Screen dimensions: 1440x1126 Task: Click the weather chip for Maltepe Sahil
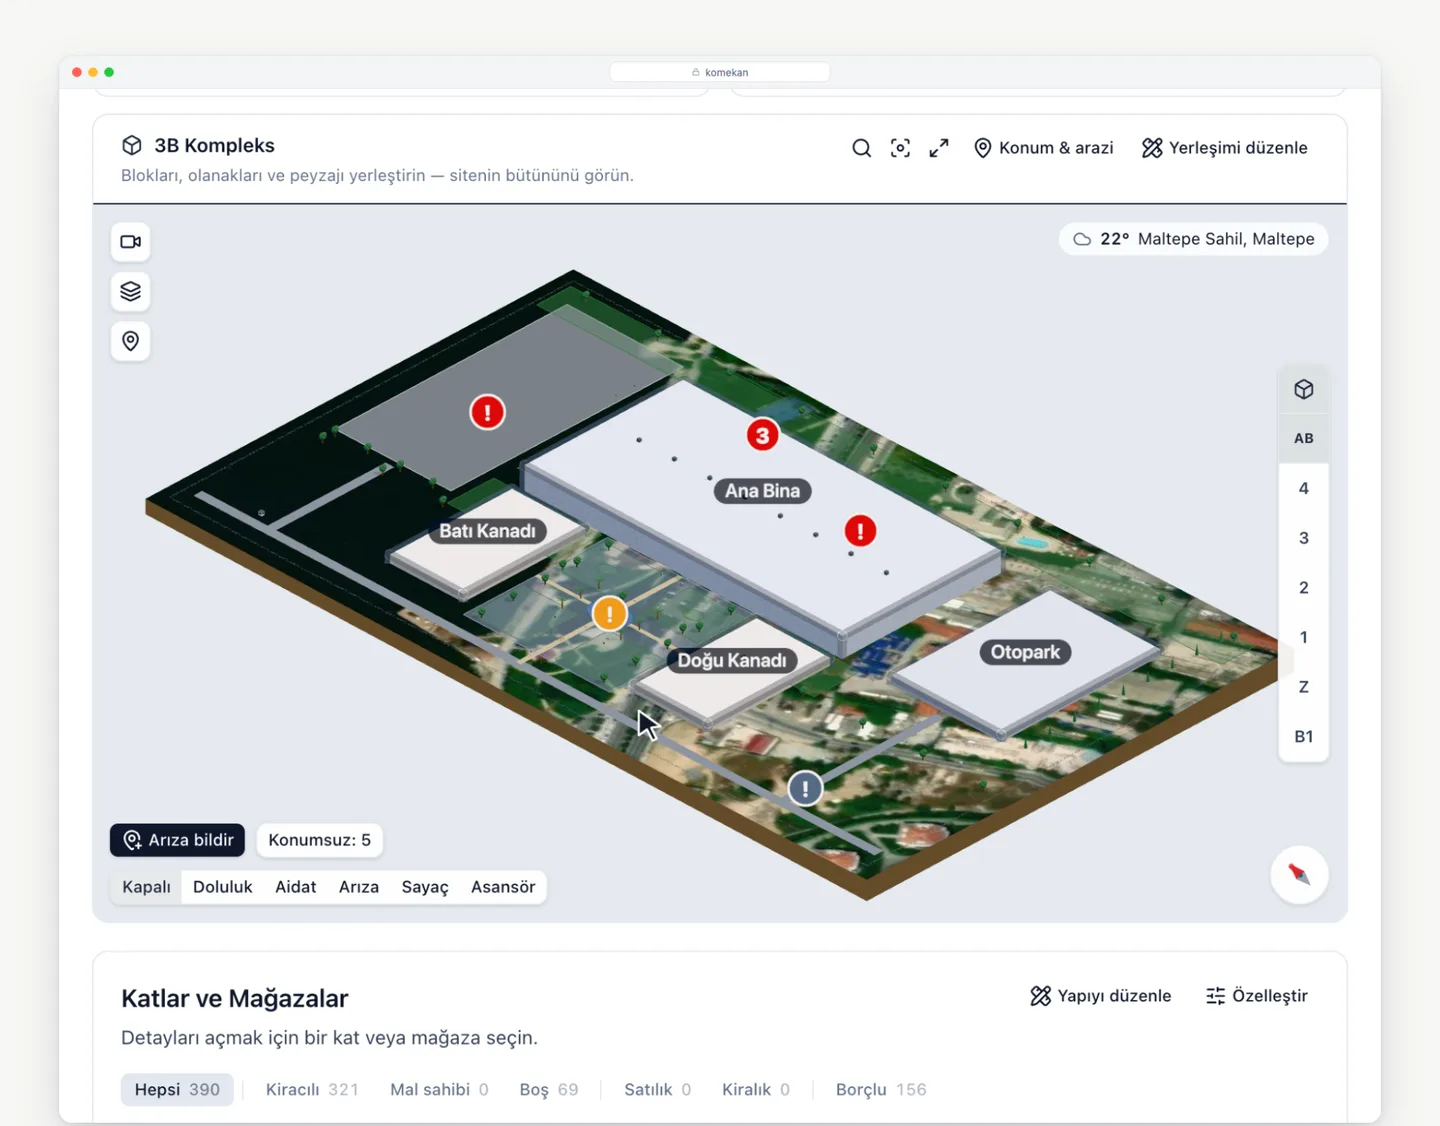(1194, 239)
